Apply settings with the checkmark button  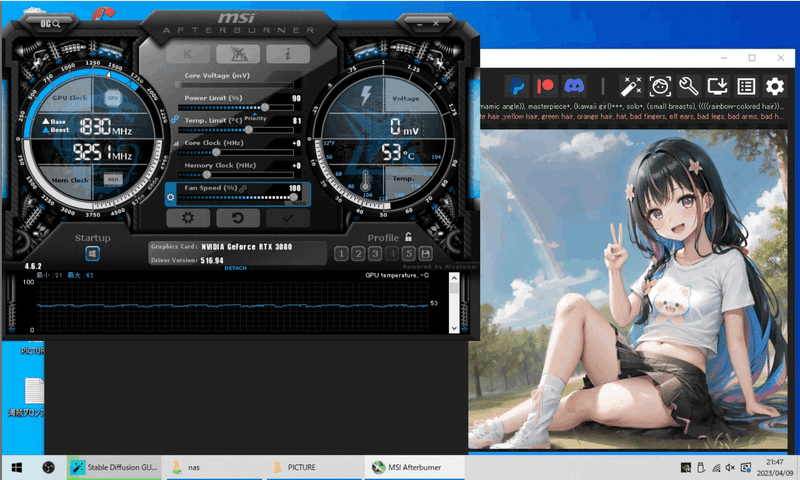tap(288, 218)
